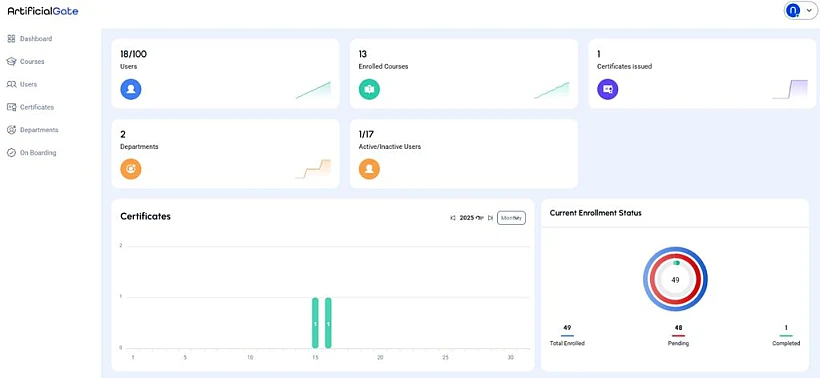
Task: Click the Active/Inactive Users orange icon
Action: point(369,169)
